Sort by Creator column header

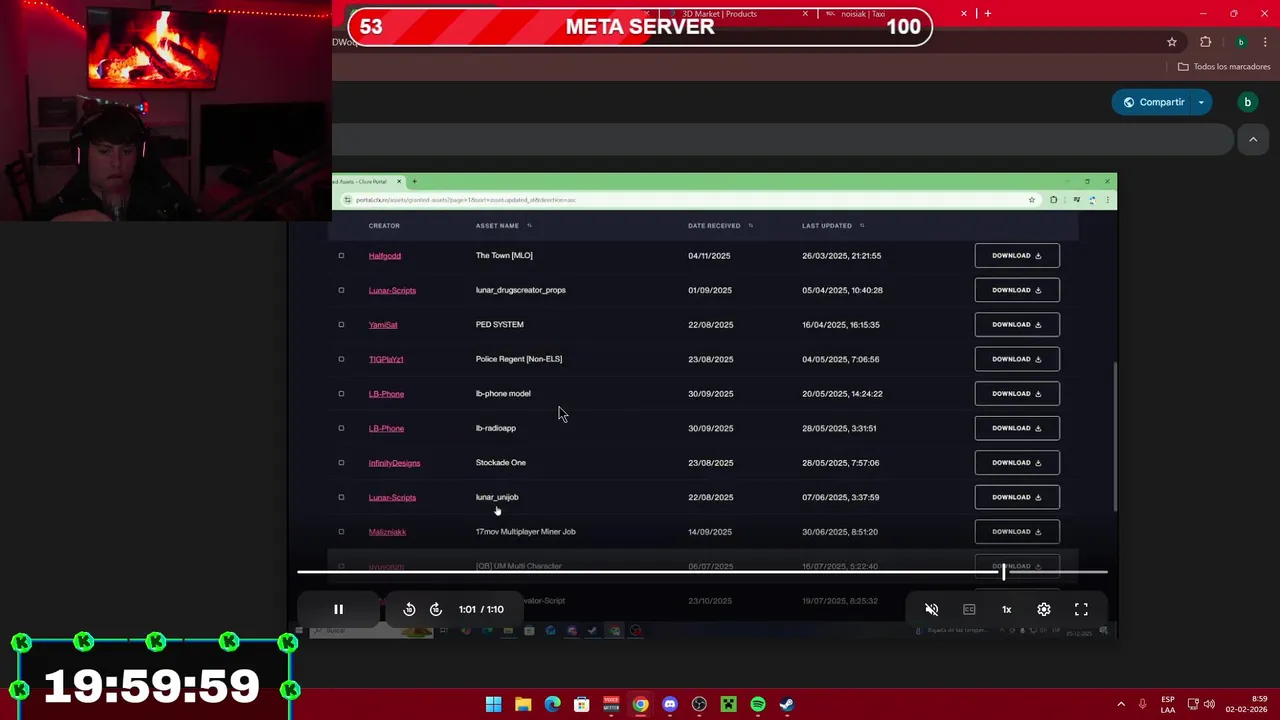click(384, 226)
